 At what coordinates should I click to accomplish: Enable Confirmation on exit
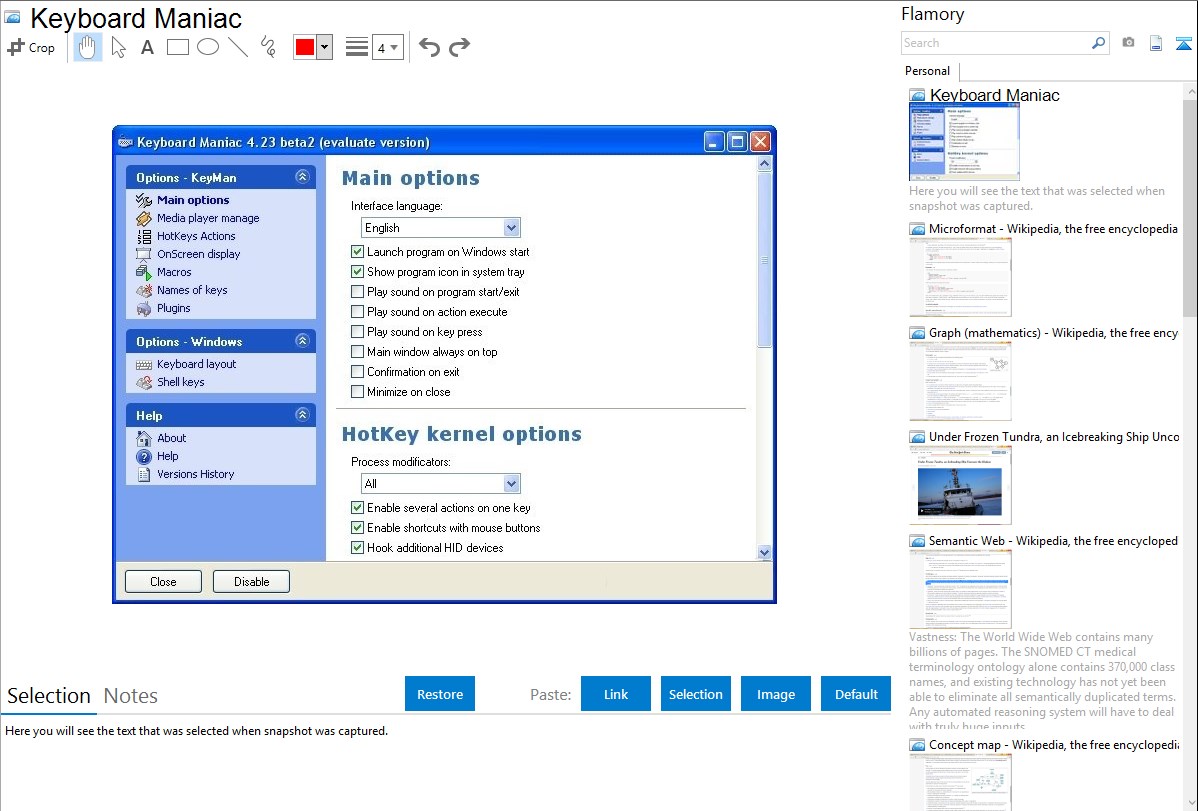click(x=357, y=371)
